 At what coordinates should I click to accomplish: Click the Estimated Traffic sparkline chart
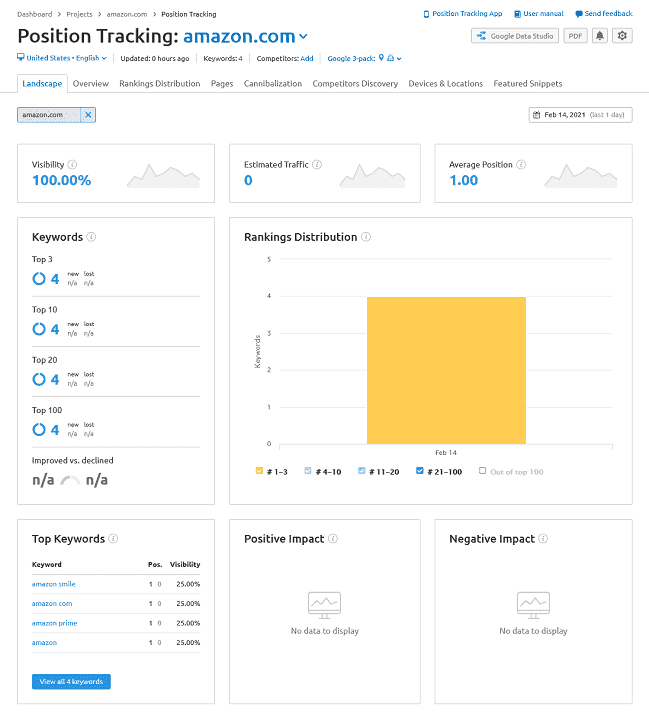point(372,176)
